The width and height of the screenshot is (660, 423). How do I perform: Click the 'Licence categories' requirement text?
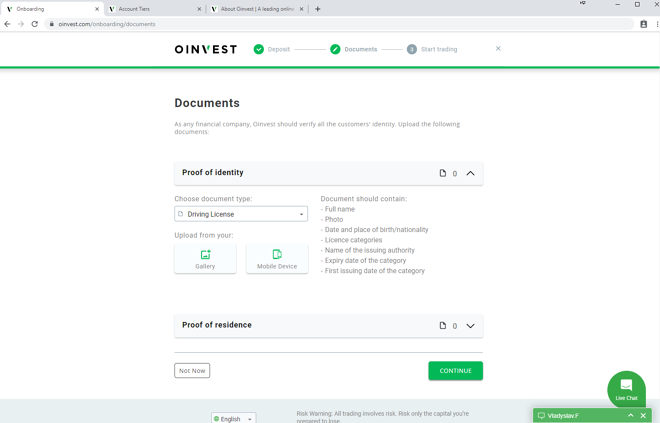[353, 240]
